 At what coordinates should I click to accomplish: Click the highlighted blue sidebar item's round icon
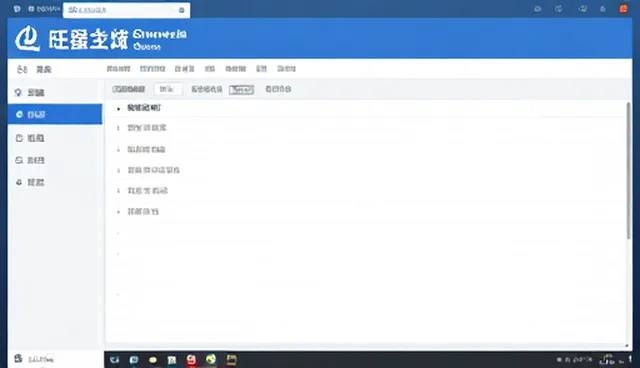(x=19, y=115)
